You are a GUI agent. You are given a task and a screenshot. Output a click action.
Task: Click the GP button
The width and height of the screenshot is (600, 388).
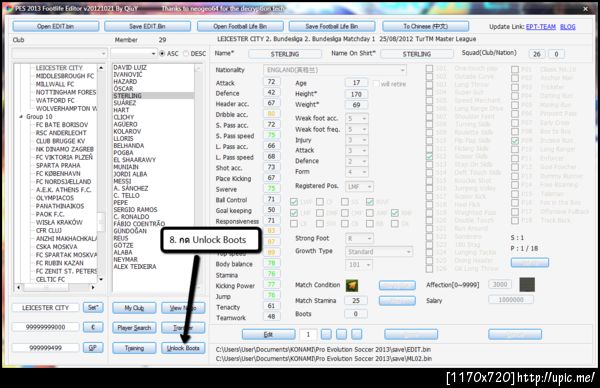click(x=93, y=348)
